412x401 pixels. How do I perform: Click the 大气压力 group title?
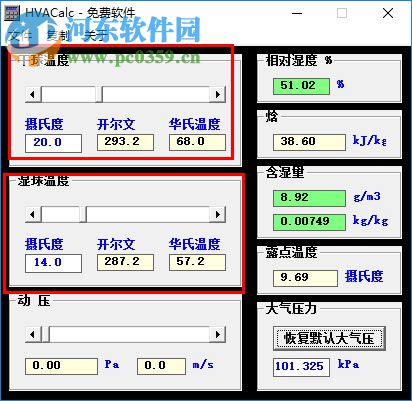[291, 308]
